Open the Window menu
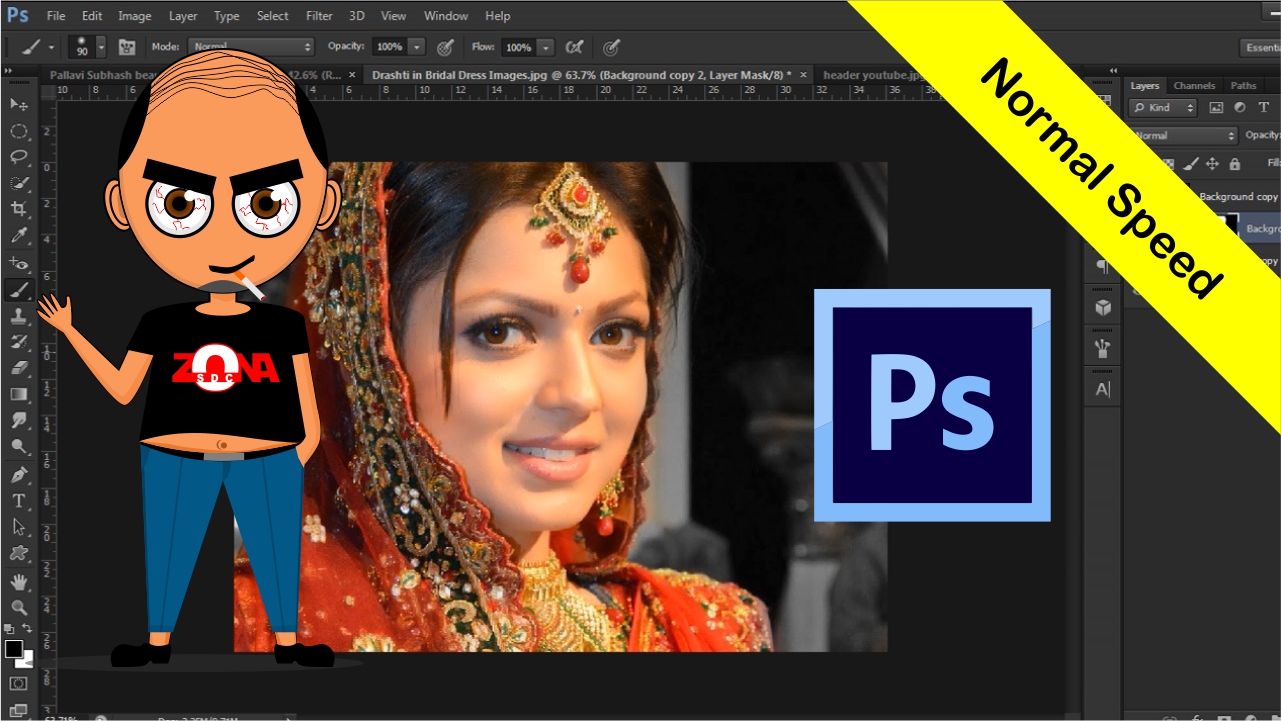 [x=445, y=16]
